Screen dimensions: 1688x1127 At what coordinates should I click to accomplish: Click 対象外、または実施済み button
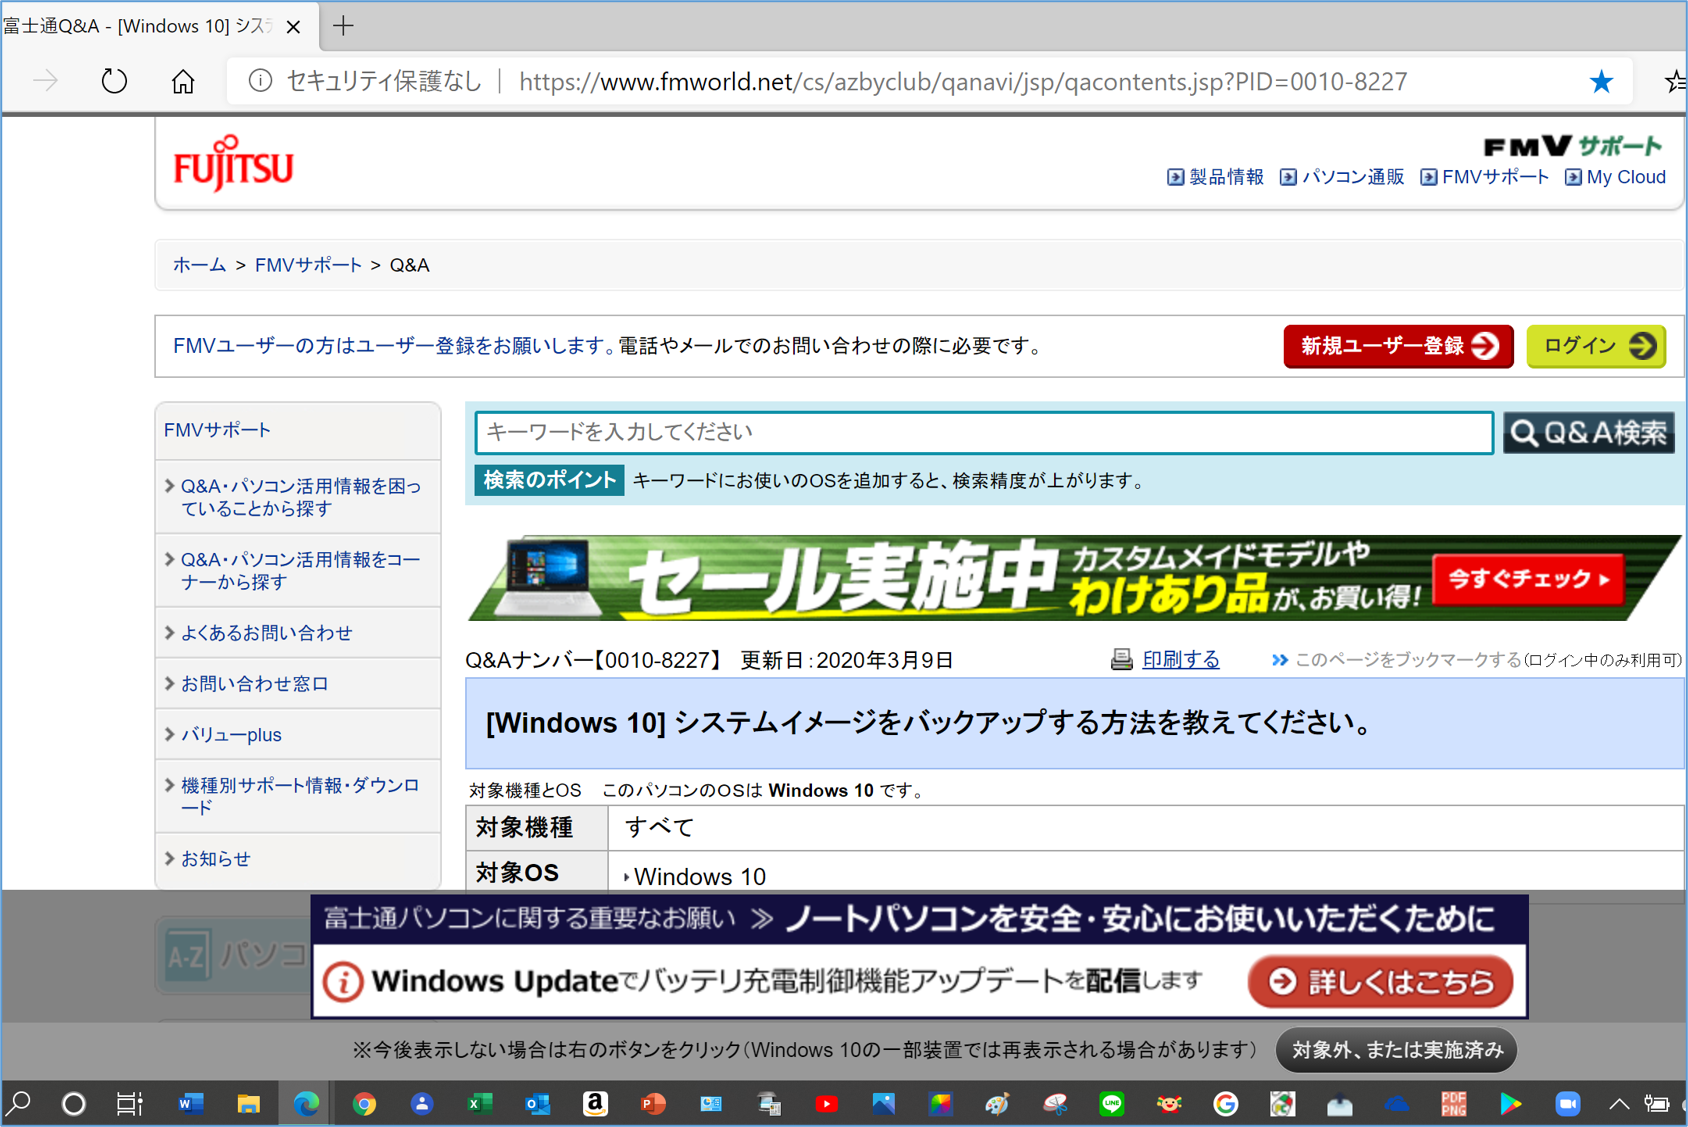click(x=1397, y=1050)
